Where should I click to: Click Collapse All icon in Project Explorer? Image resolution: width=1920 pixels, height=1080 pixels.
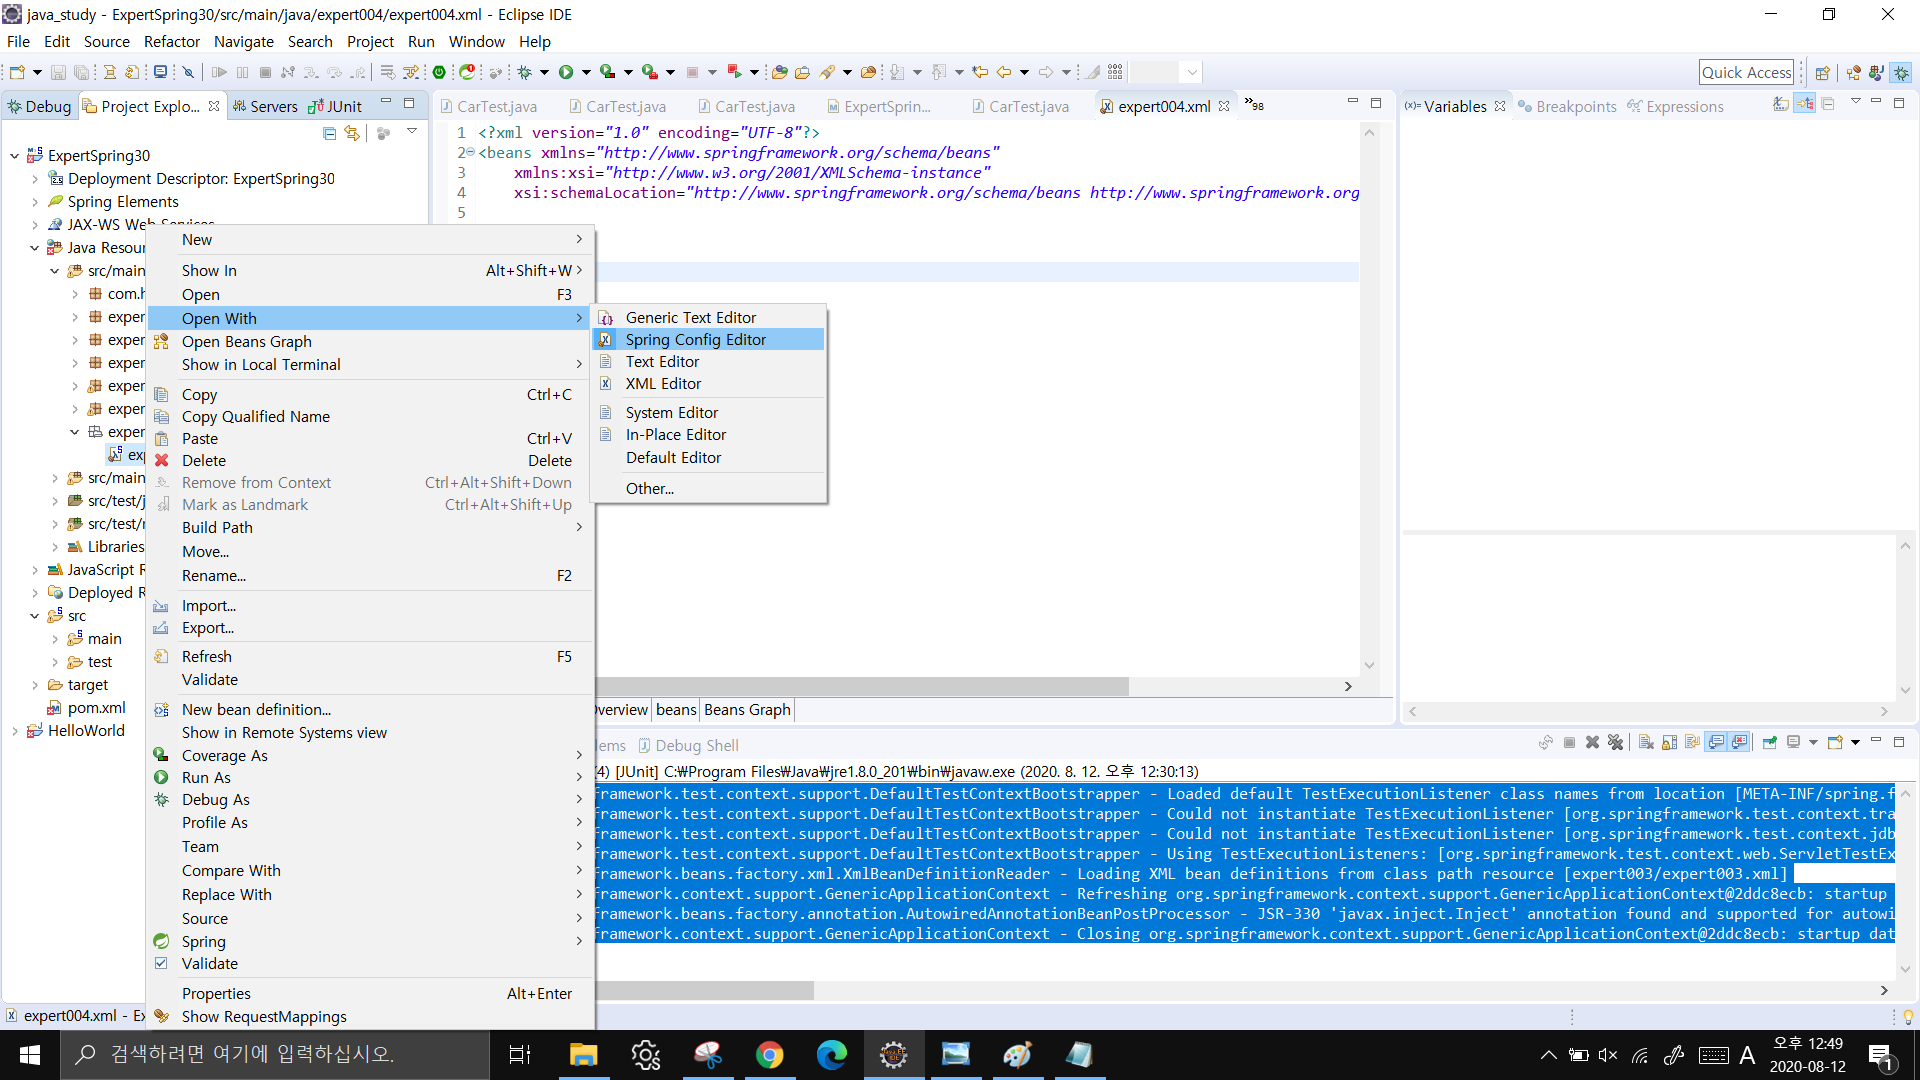(329, 133)
